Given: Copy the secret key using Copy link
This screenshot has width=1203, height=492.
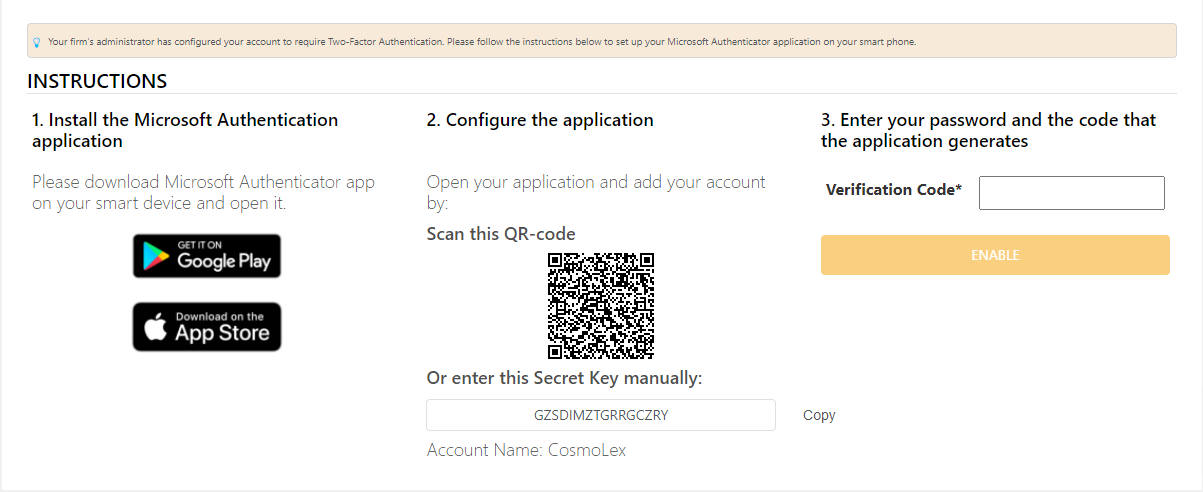Looking at the screenshot, I should click(x=819, y=415).
